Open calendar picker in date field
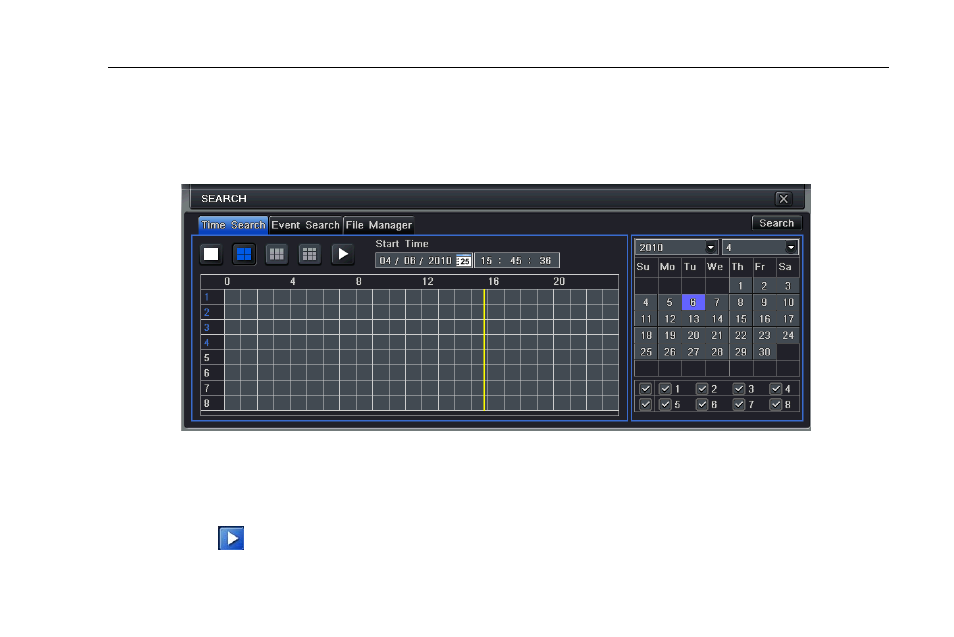954x637 pixels. [464, 260]
